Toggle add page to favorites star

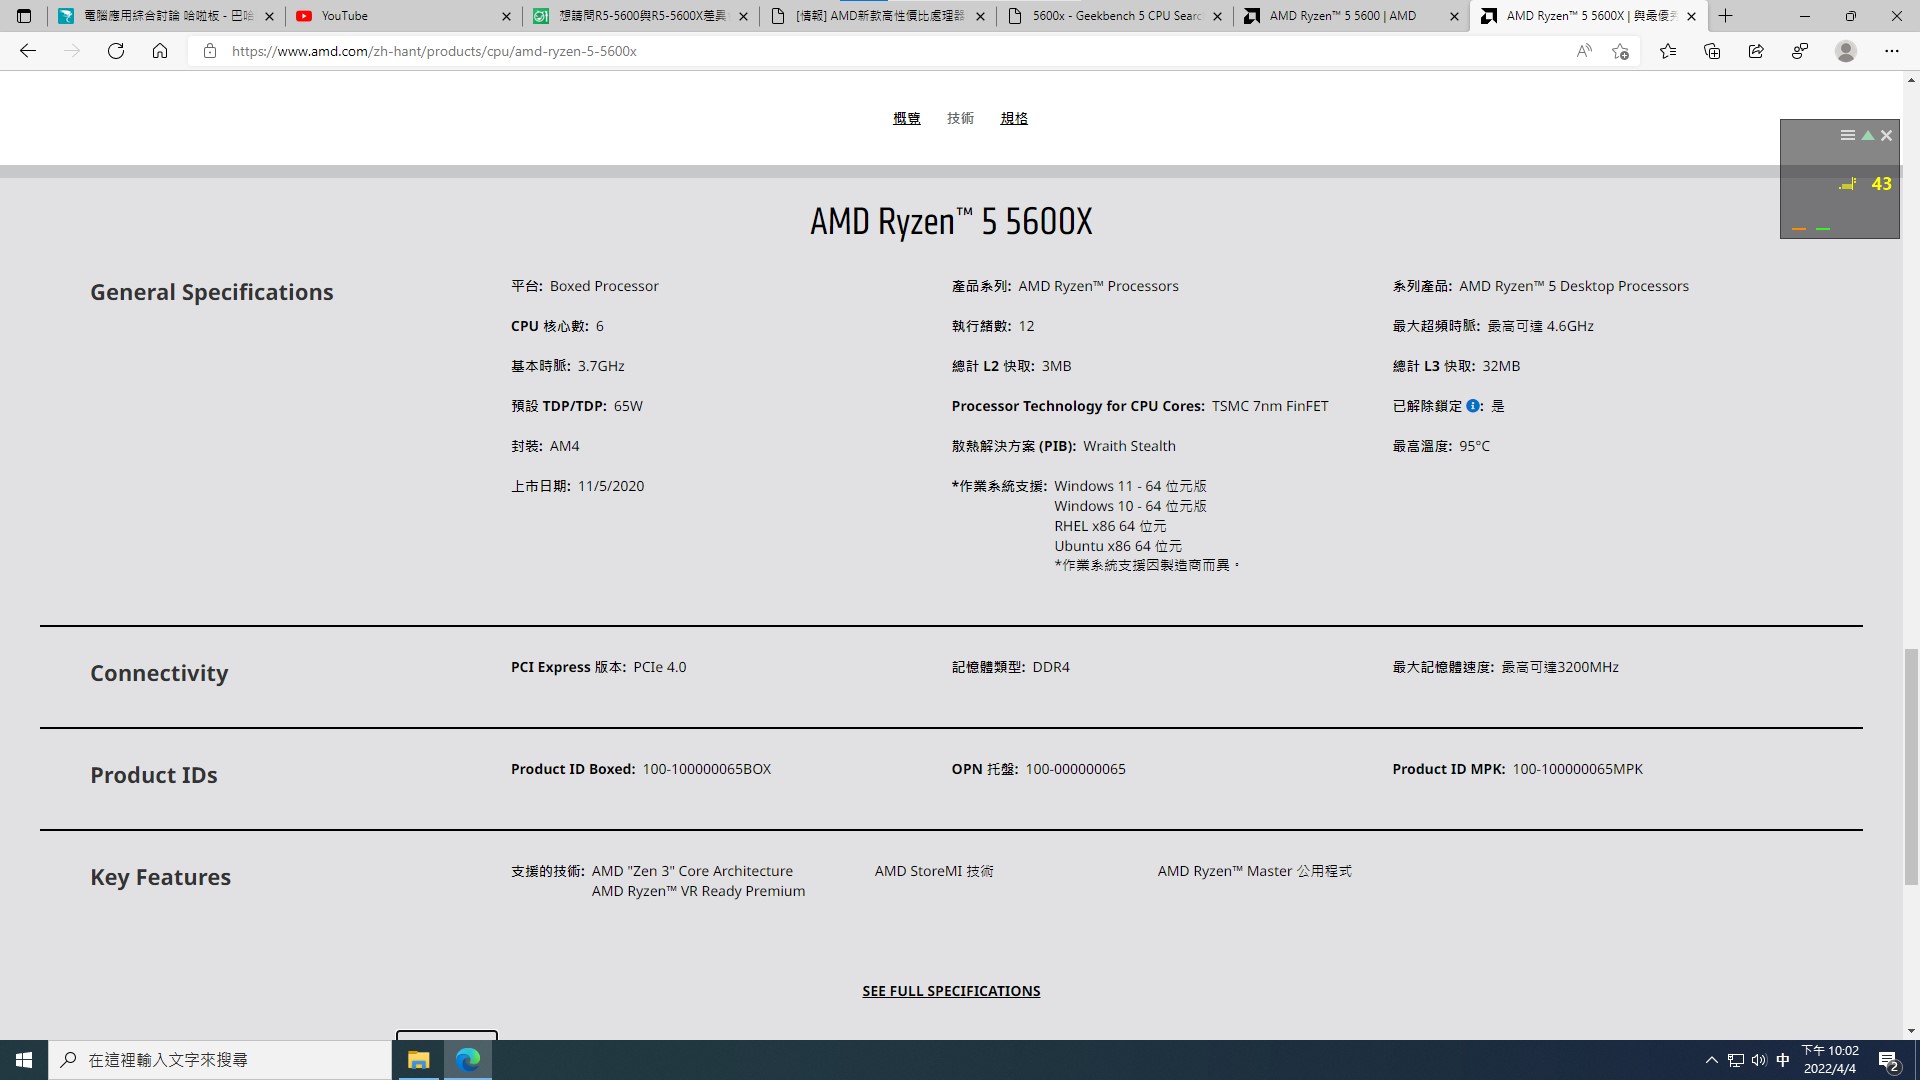1619,51
